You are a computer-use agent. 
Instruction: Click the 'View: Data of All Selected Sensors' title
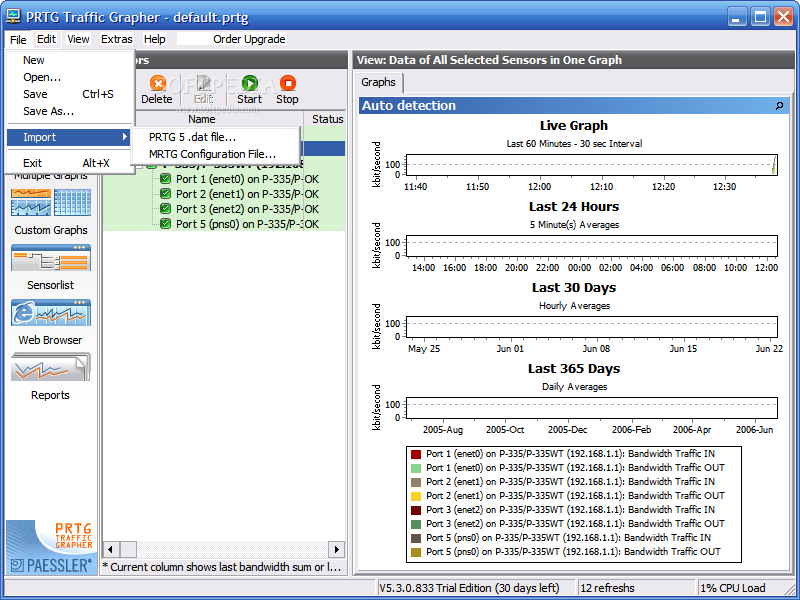489,60
